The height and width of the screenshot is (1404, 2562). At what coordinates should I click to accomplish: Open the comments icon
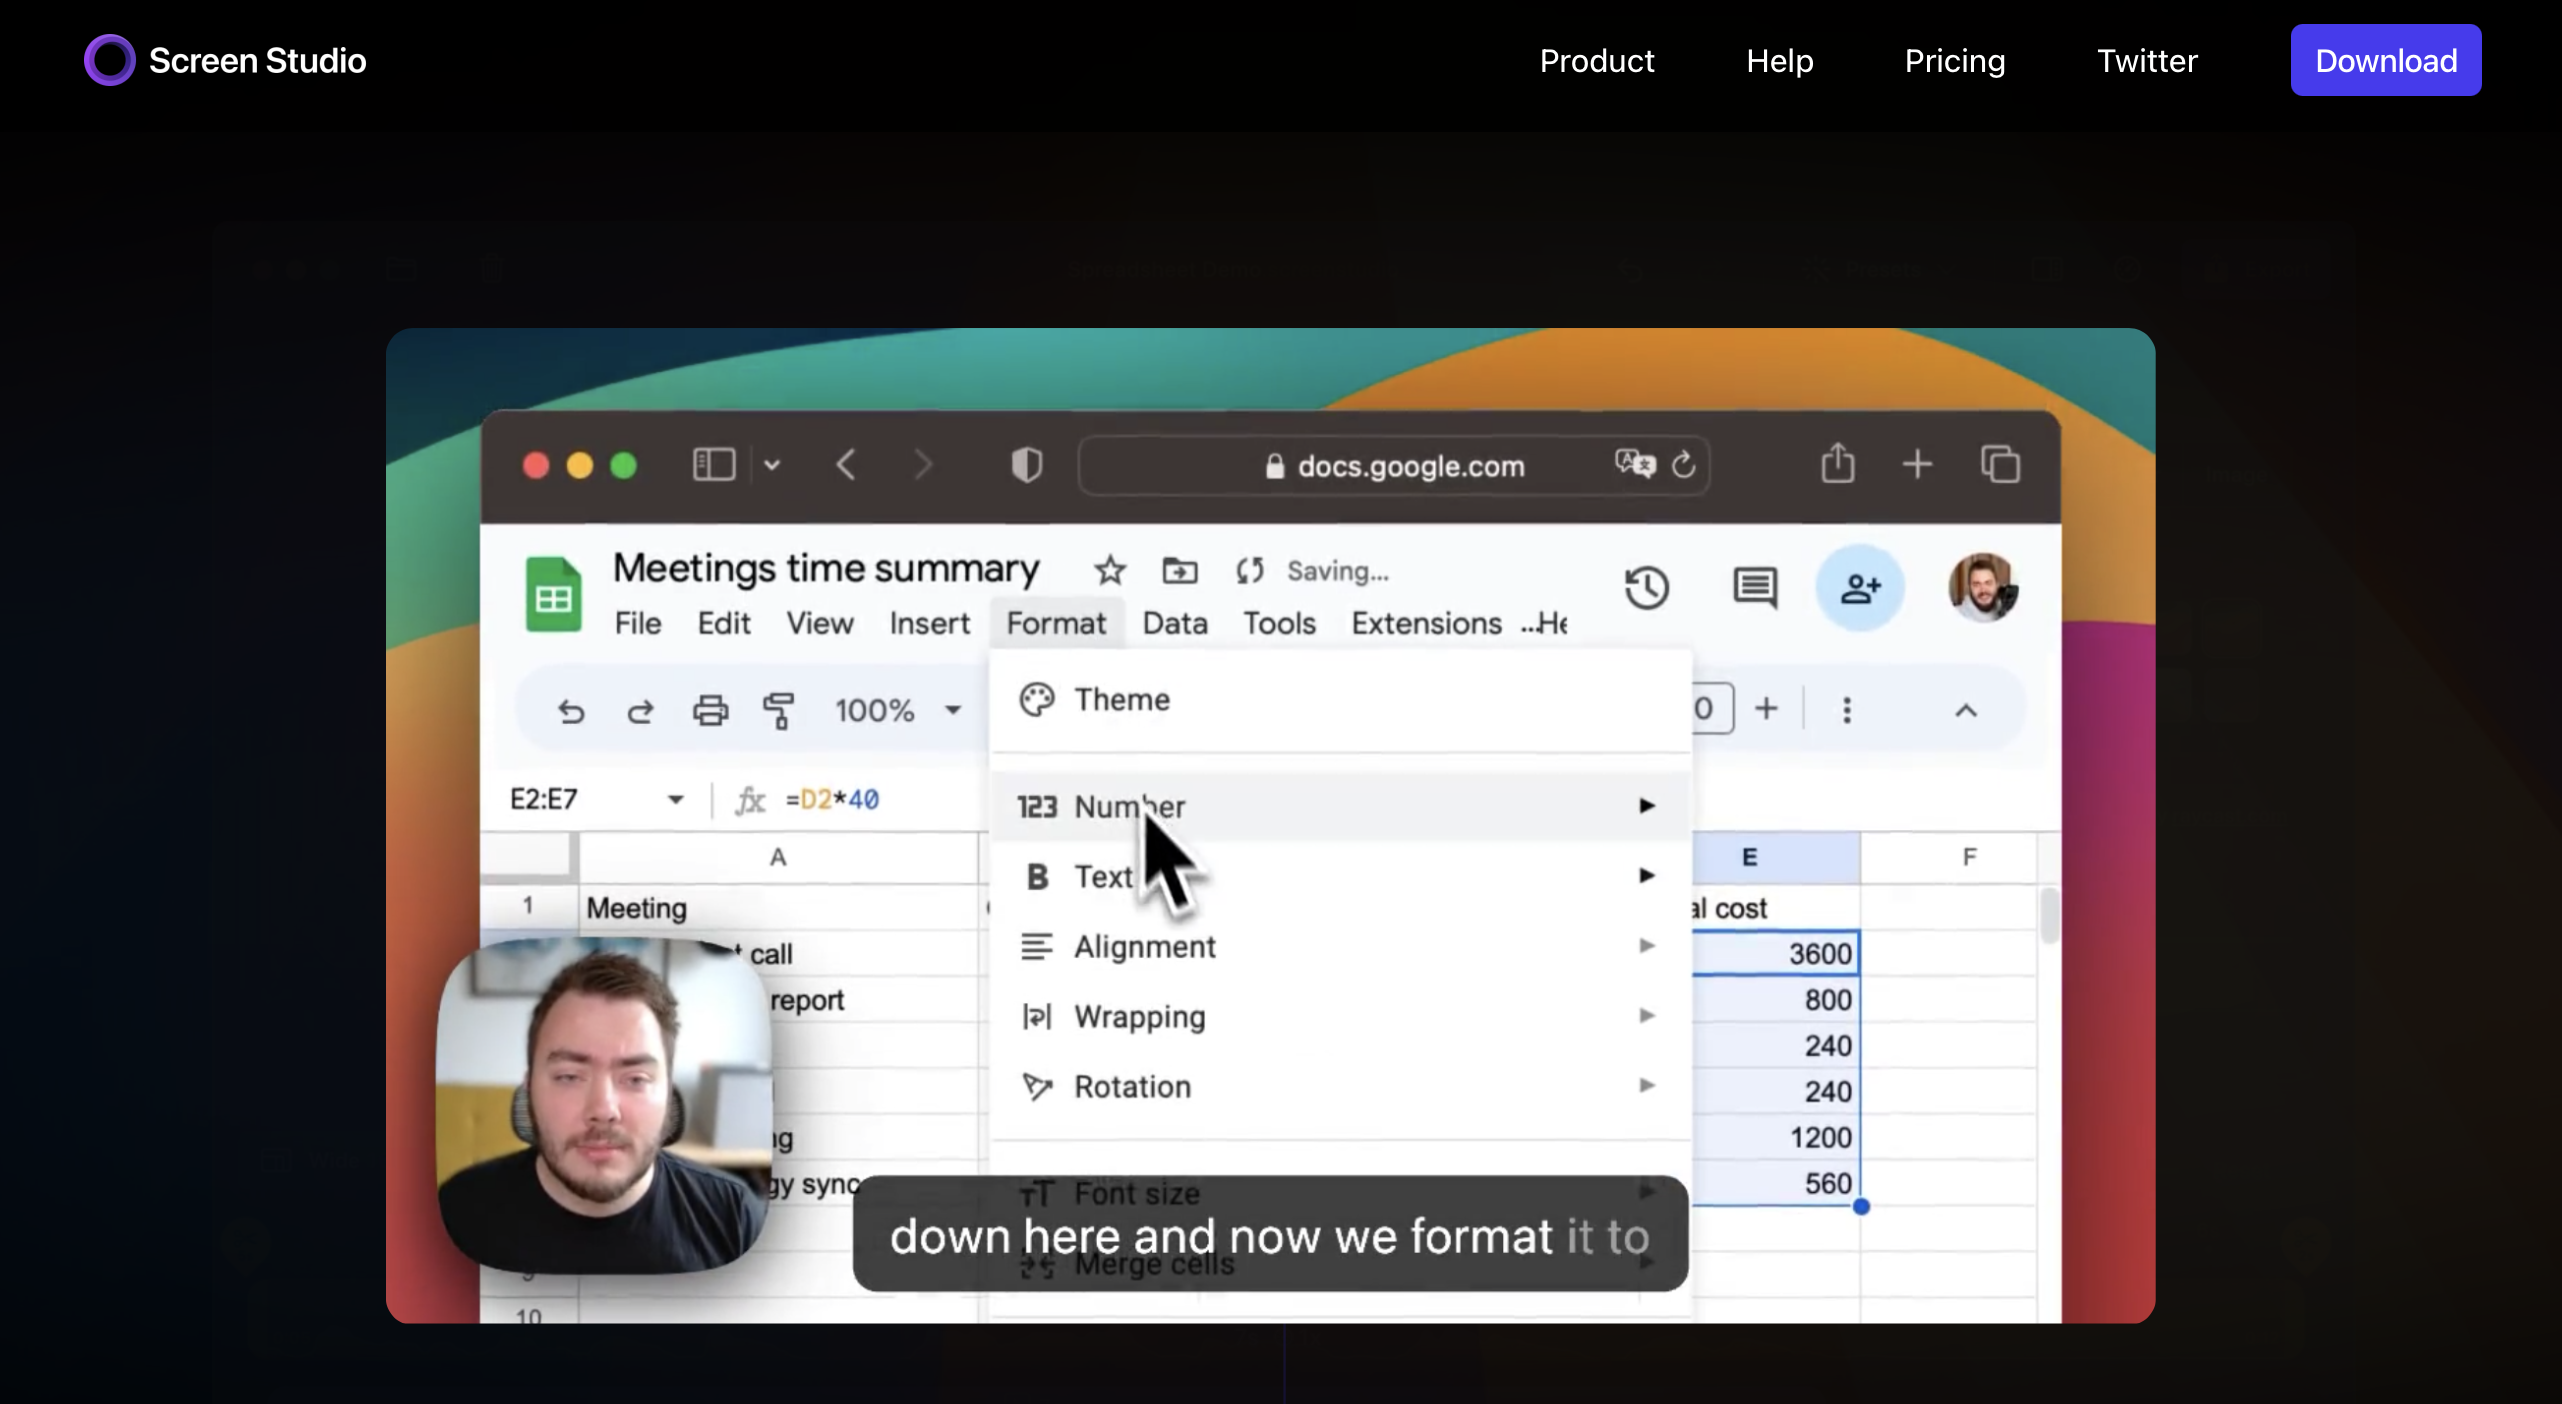coord(1754,588)
